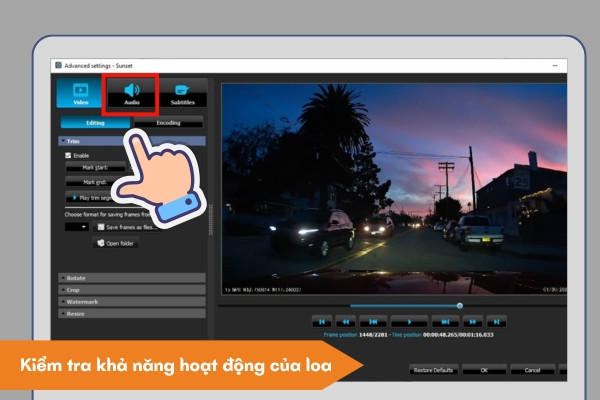Click the Restore Defaults button

[433, 370]
